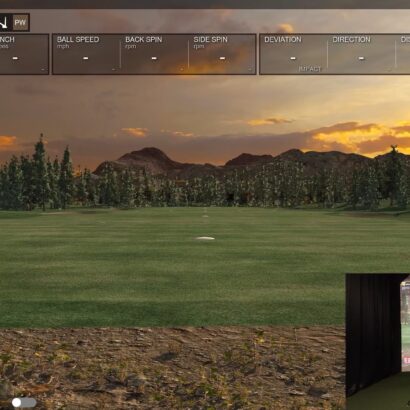Expand the Back Spin tile corner arrow

(182, 69)
